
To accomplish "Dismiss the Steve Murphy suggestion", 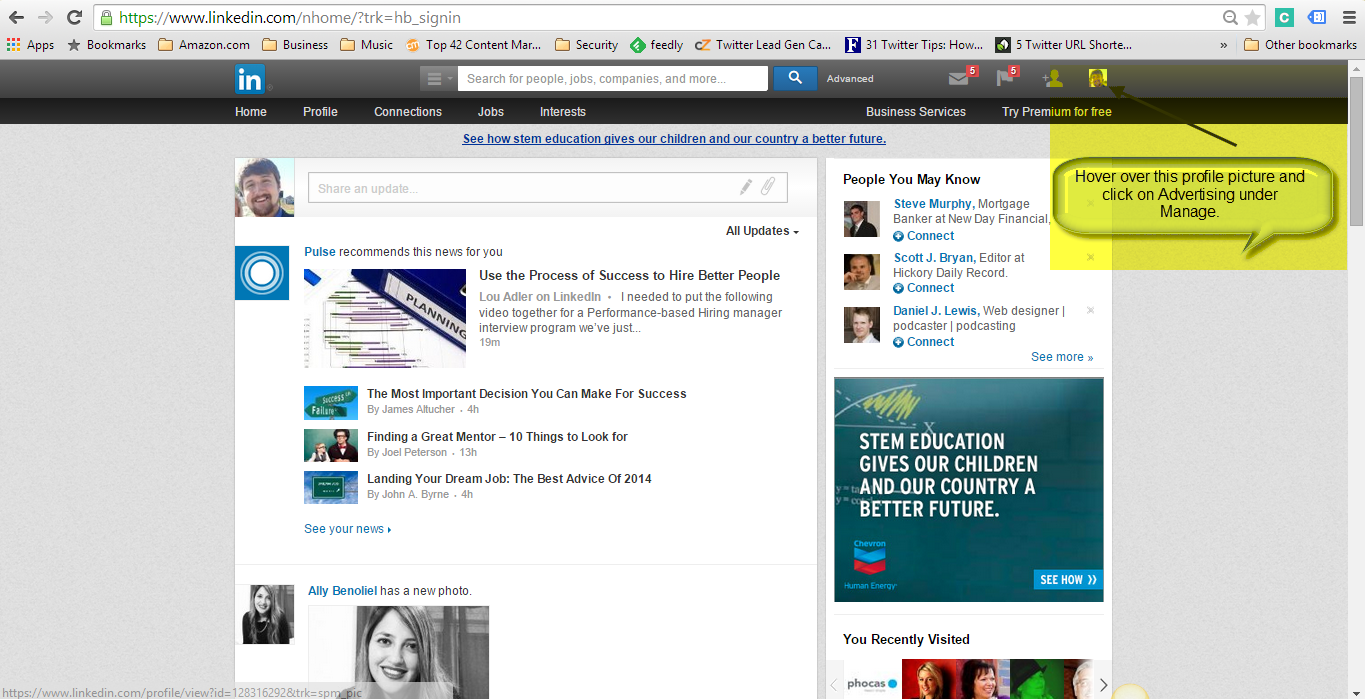I will pyautogui.click(x=1090, y=204).
